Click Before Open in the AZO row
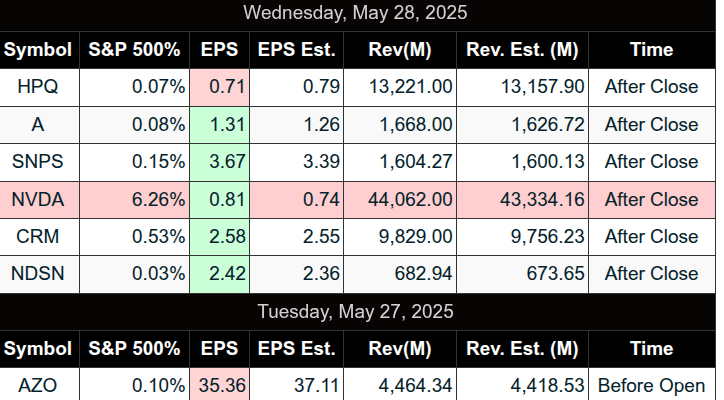This screenshot has height=400, width=724. 652,384
